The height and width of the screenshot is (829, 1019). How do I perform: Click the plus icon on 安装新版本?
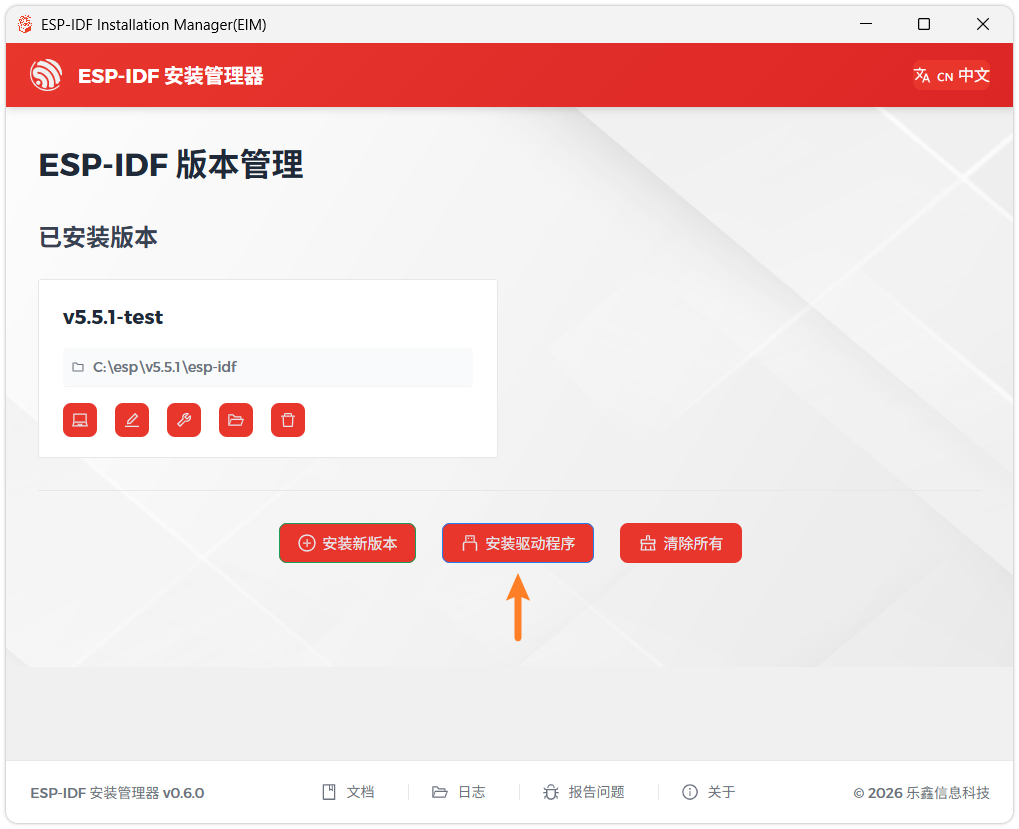(x=306, y=542)
